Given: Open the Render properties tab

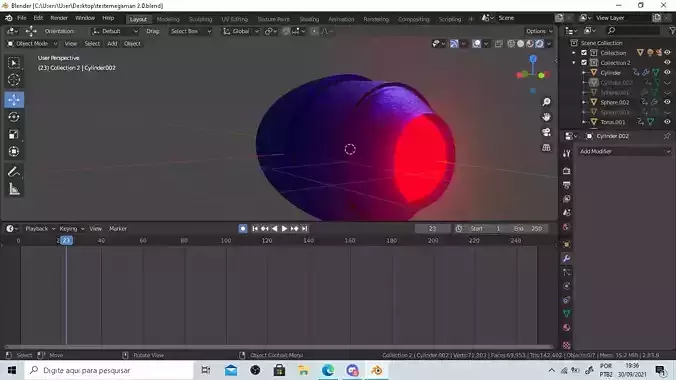Looking at the screenshot, I should [566, 171].
